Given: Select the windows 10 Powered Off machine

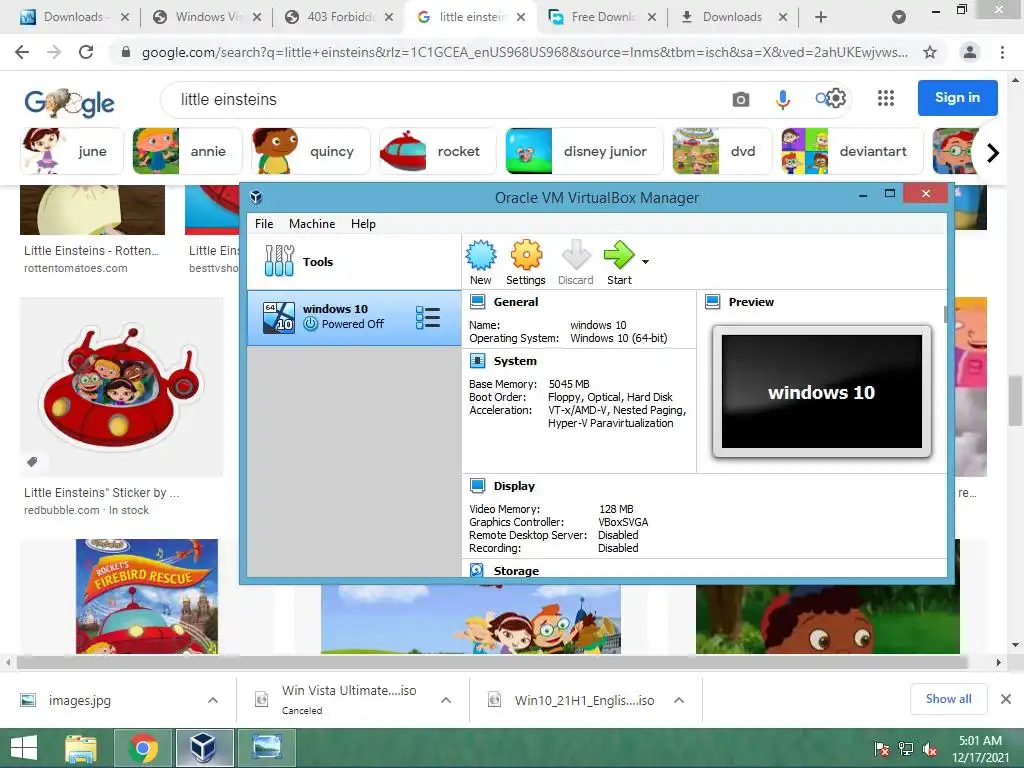Looking at the screenshot, I should pos(353,318).
